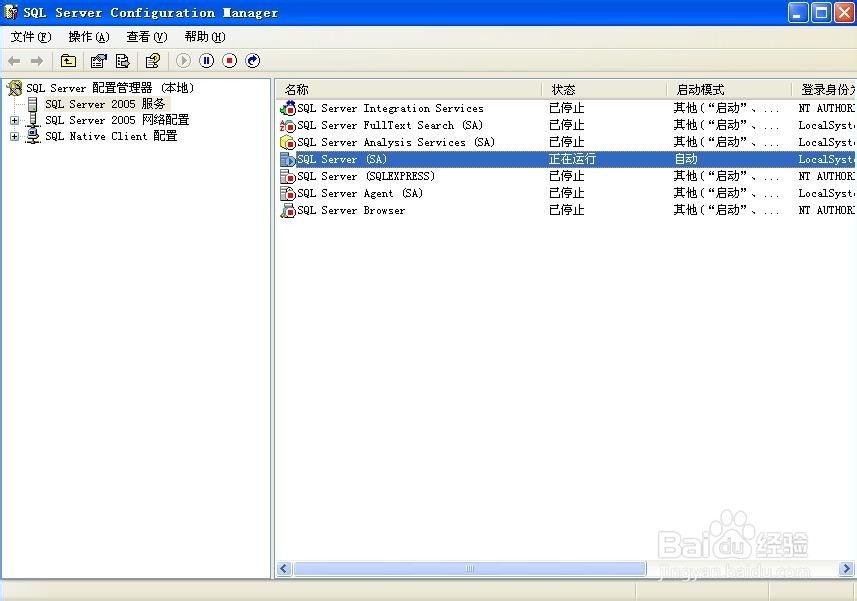Select the SQL Server Browser row

pos(566,210)
